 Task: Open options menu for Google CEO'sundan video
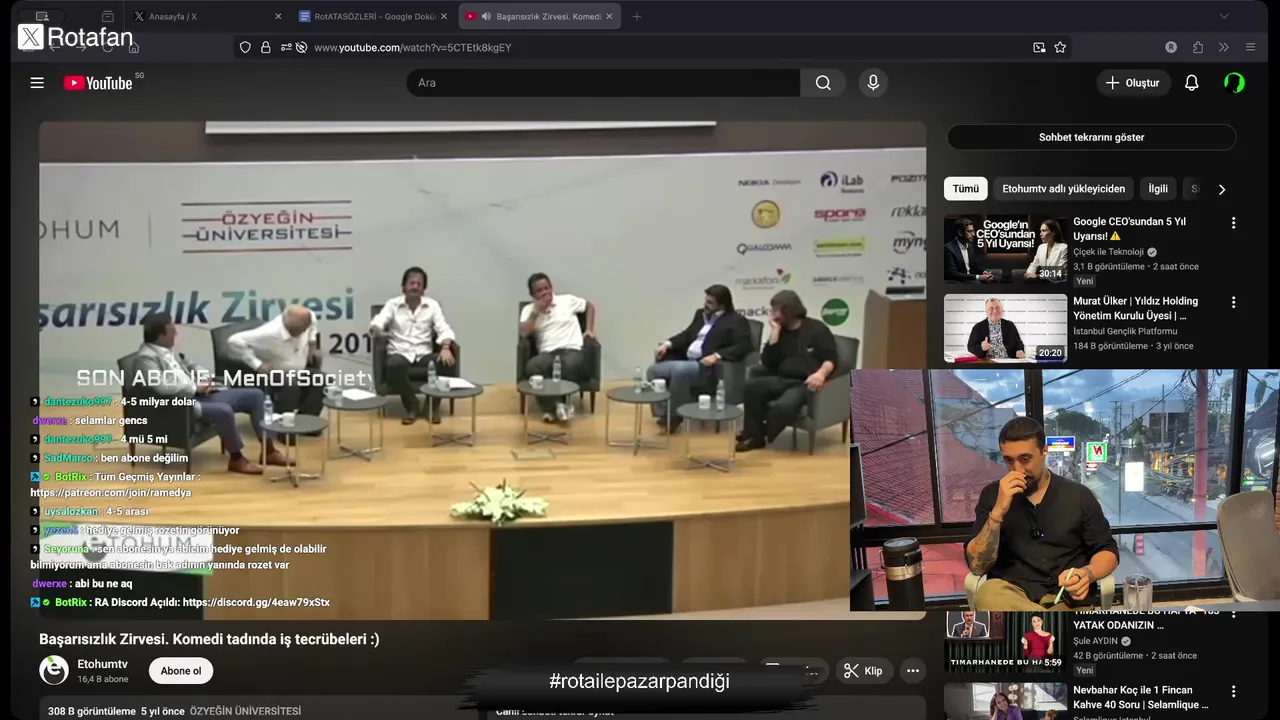point(1233,223)
